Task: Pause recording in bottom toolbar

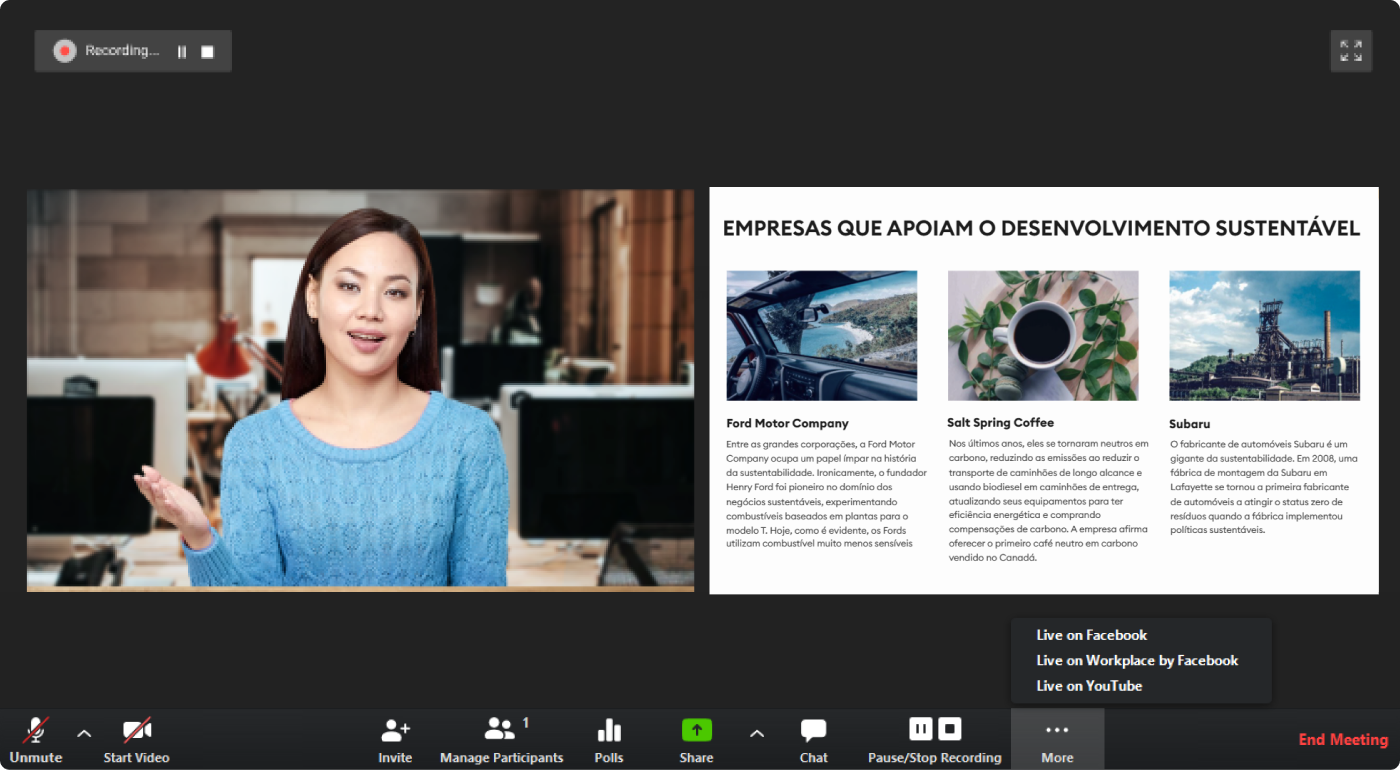Action: point(921,728)
